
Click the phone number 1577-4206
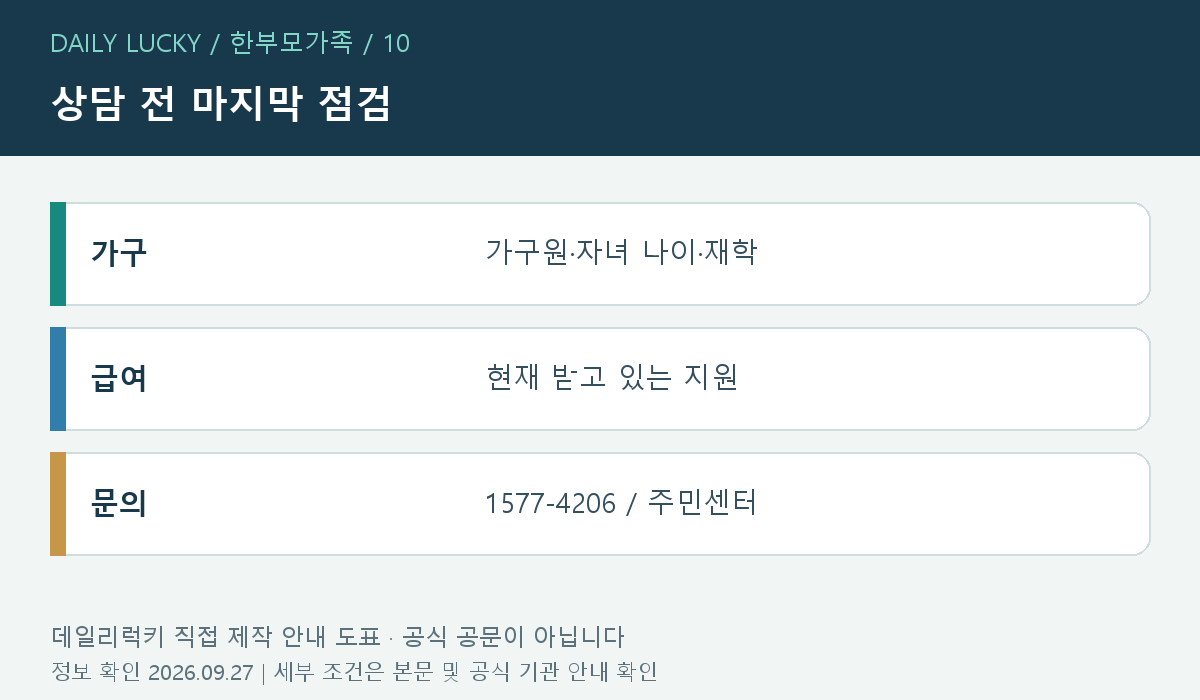point(550,503)
